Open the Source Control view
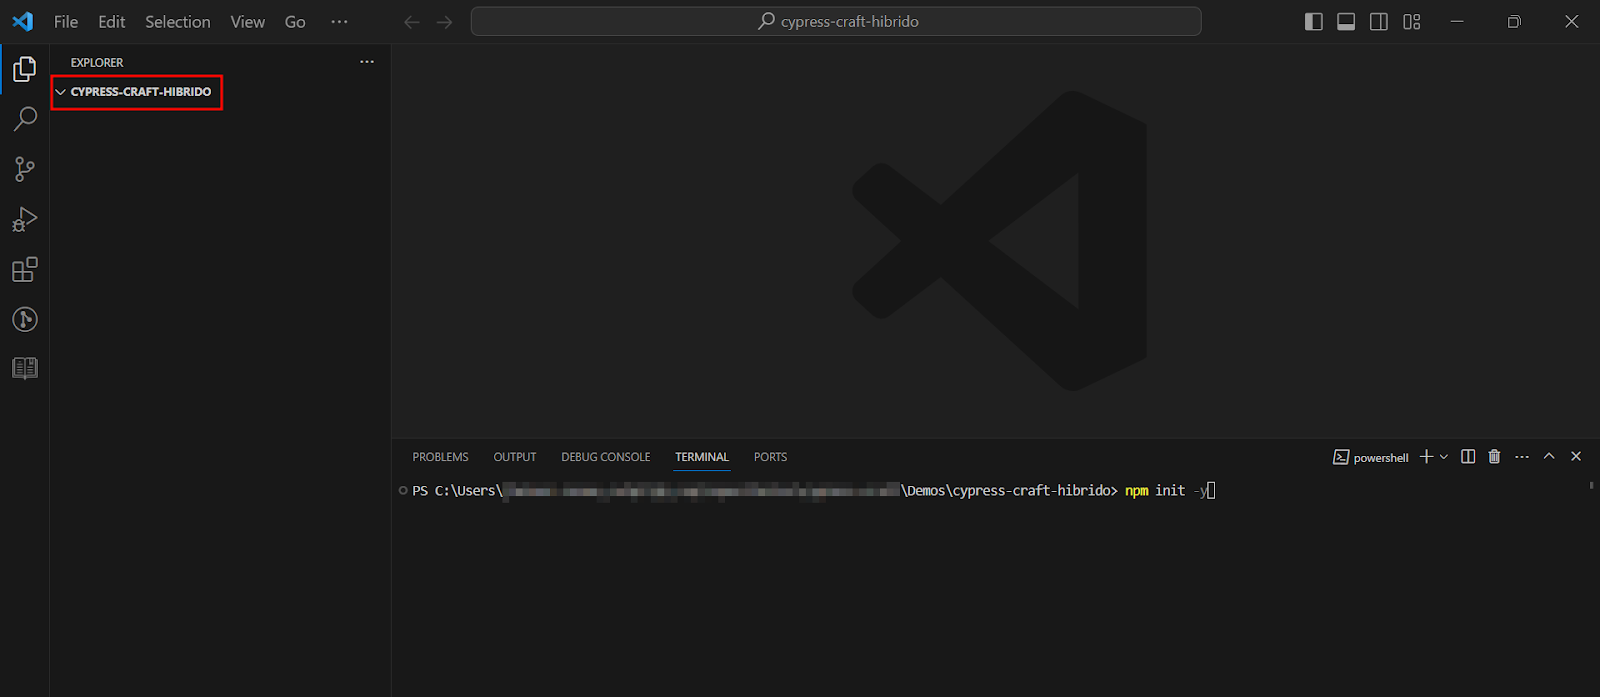Viewport: 1600px width, 697px height. pyautogui.click(x=25, y=169)
